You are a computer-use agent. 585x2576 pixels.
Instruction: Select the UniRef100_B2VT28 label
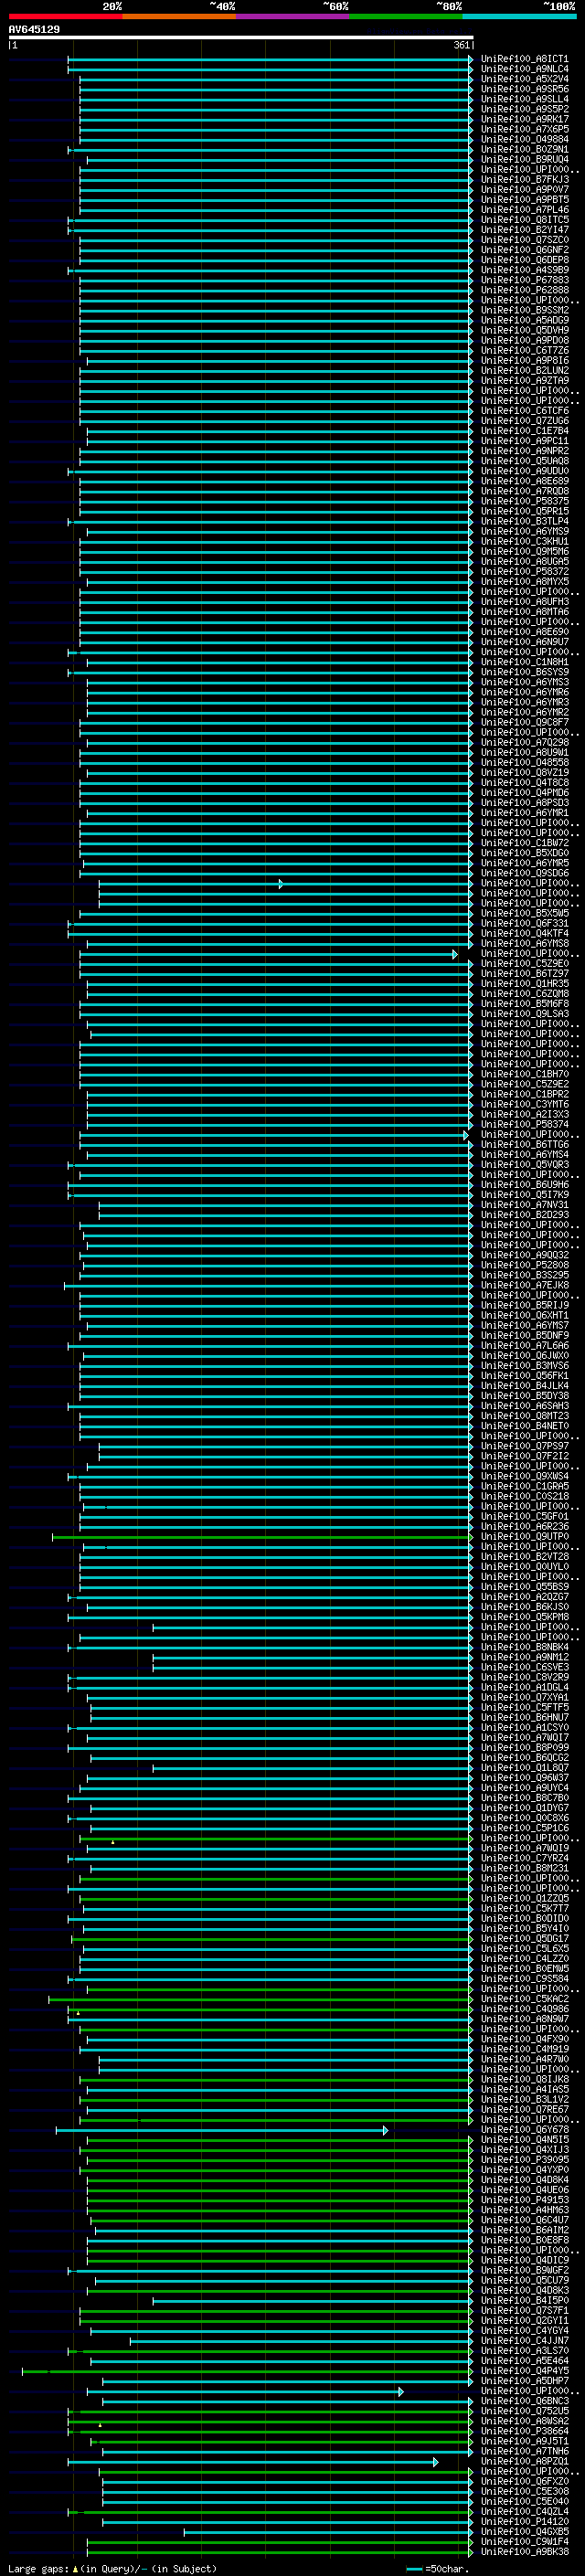coord(525,1556)
